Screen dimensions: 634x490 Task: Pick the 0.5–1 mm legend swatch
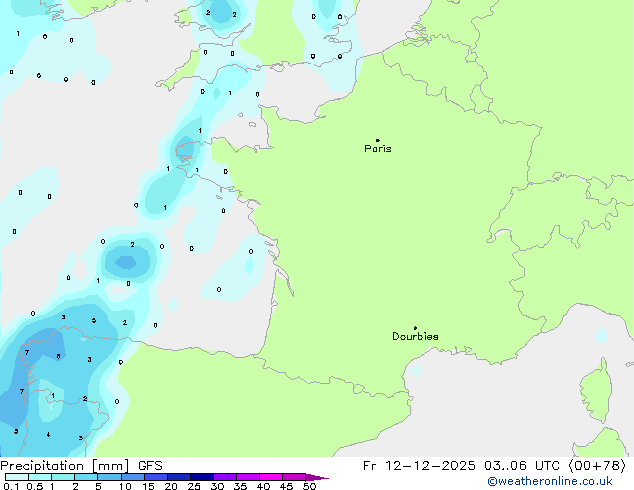40,477
